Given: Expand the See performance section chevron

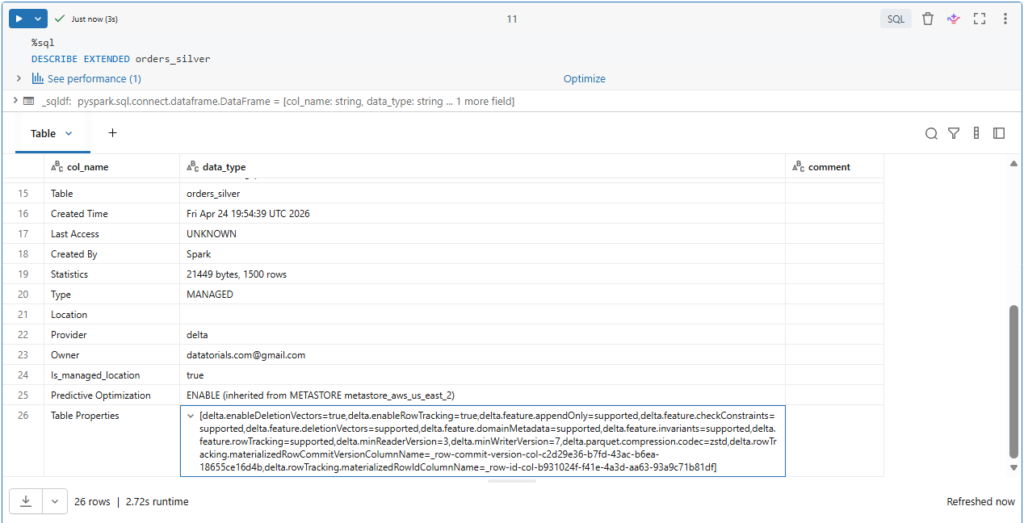Looking at the screenshot, I should 19,78.
